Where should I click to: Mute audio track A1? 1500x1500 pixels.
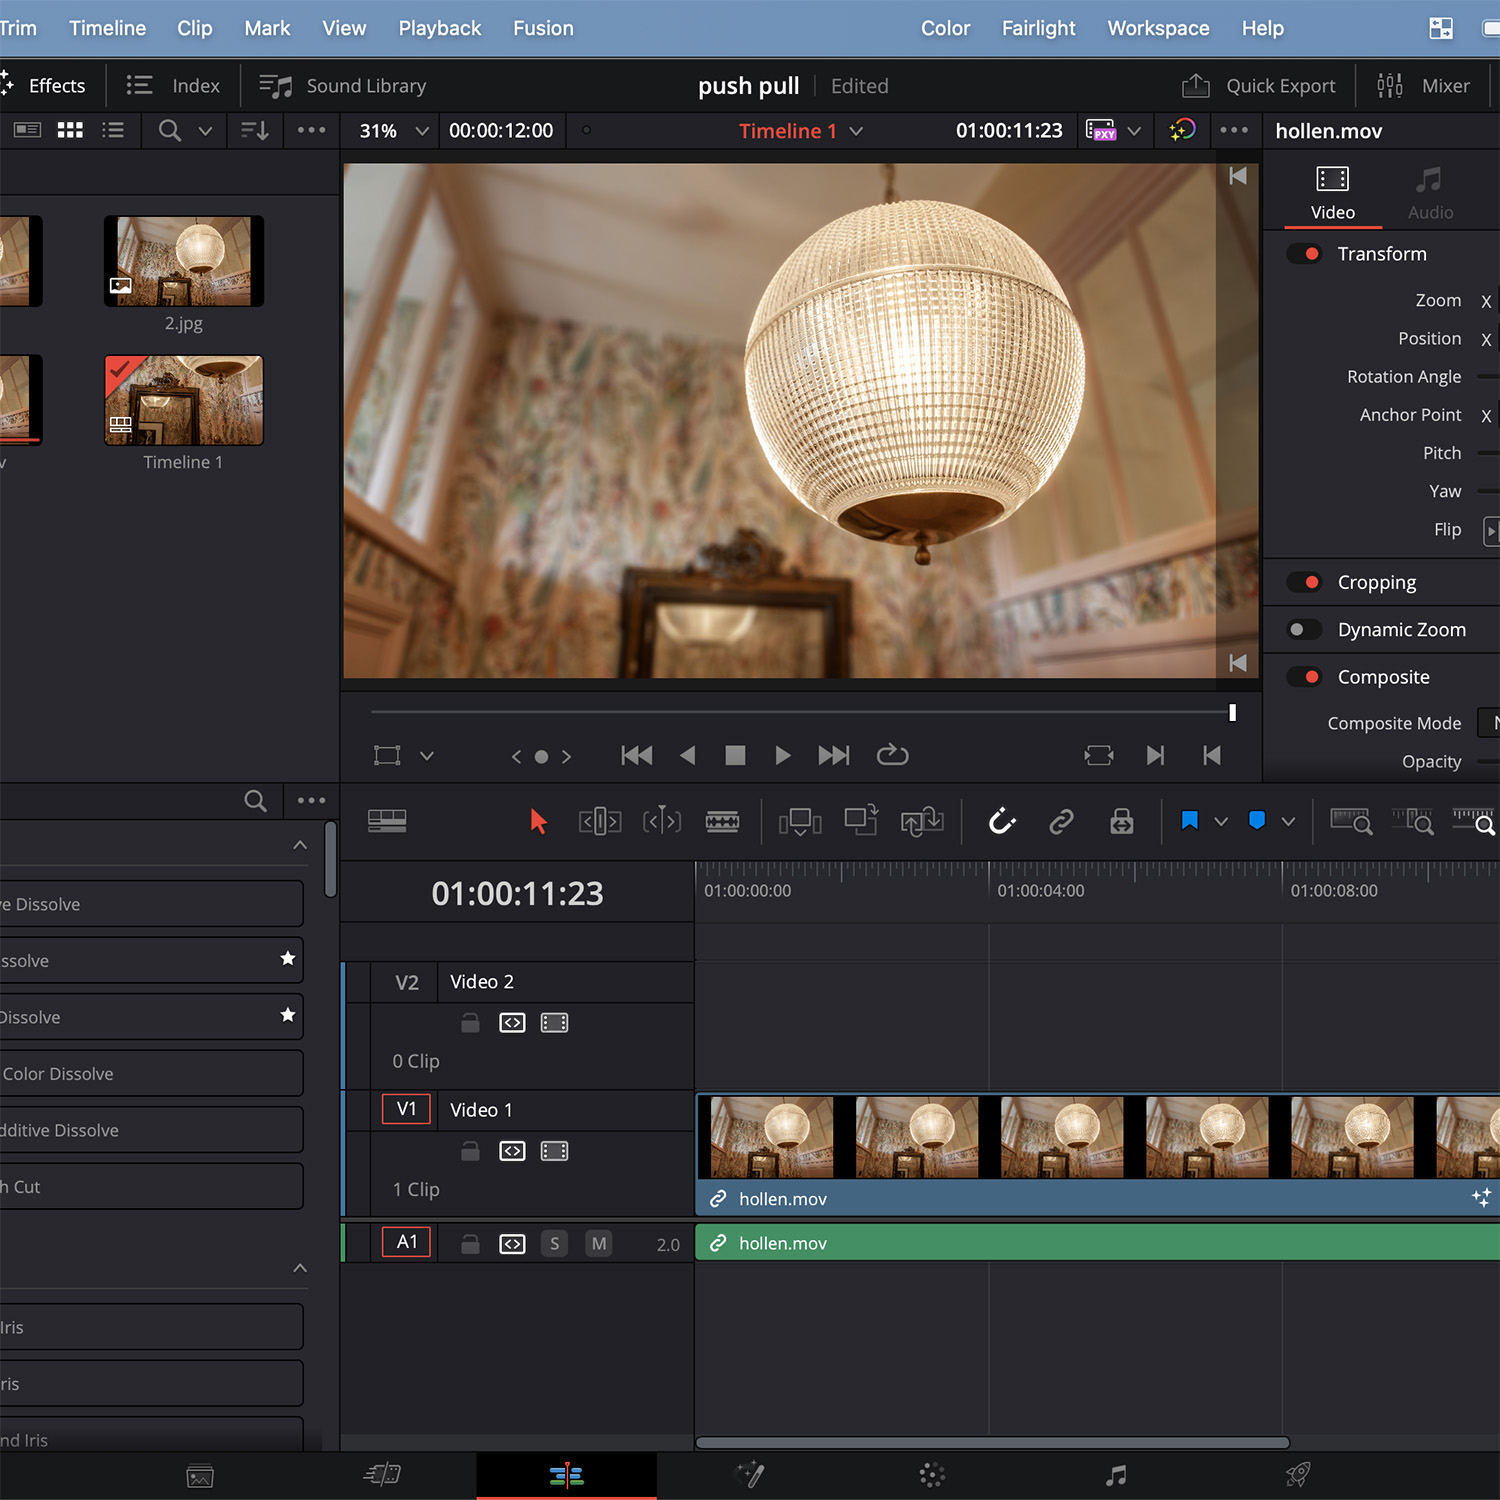click(x=598, y=1244)
